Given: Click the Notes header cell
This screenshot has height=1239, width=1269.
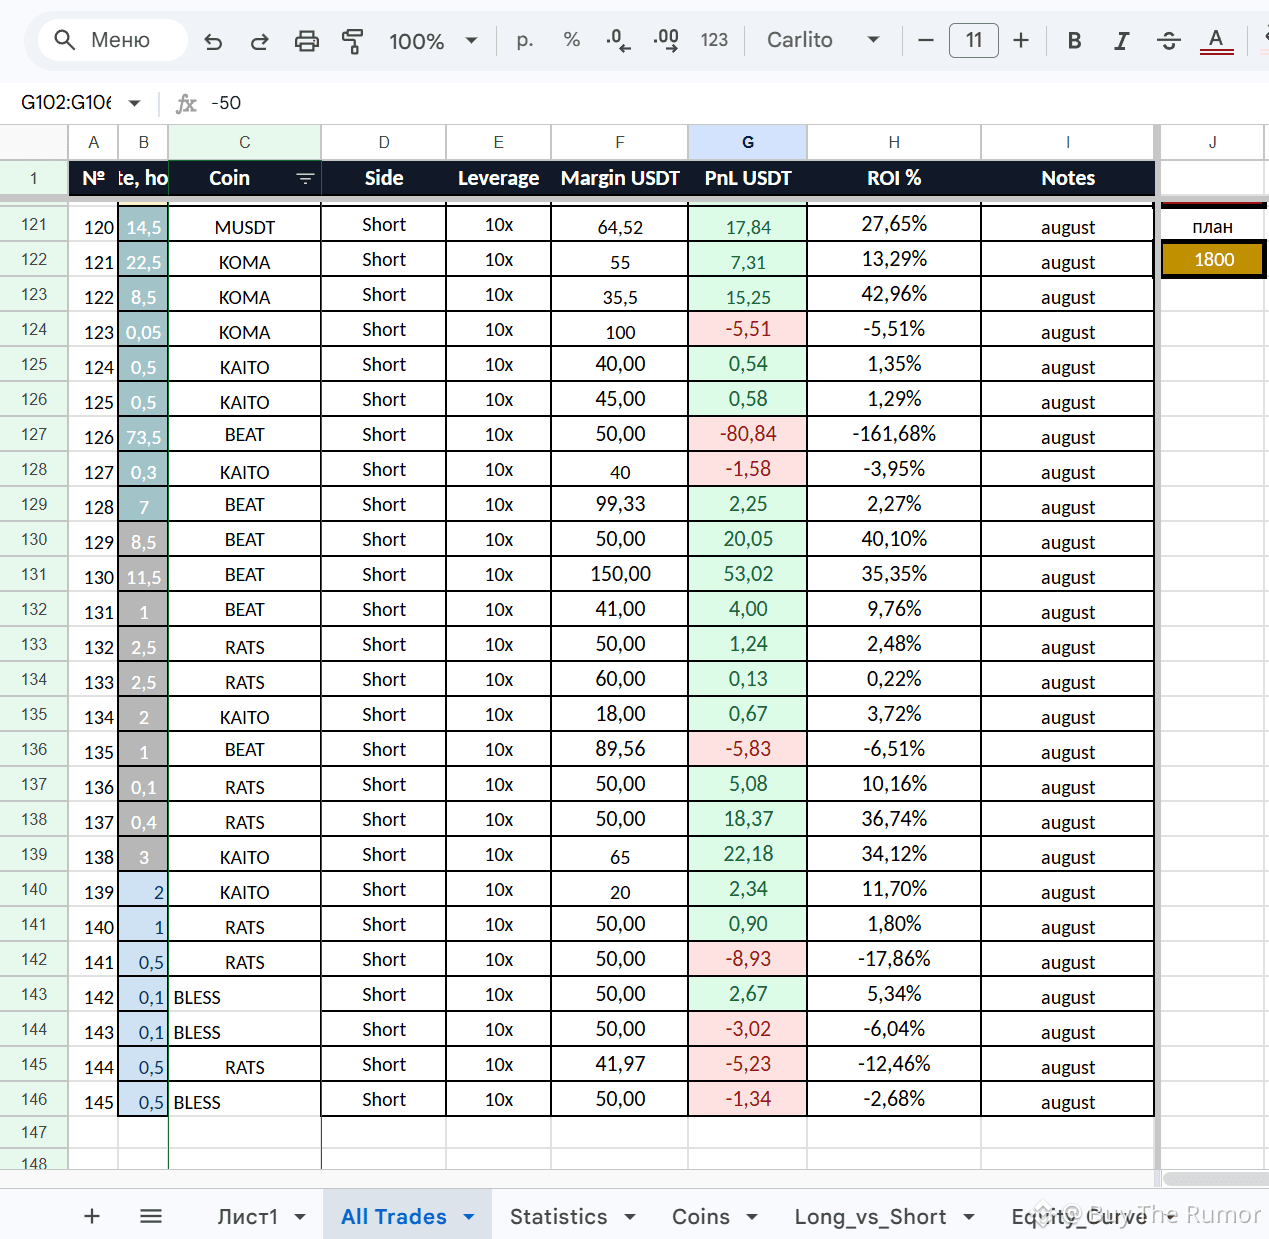Looking at the screenshot, I should pyautogui.click(x=1067, y=178).
